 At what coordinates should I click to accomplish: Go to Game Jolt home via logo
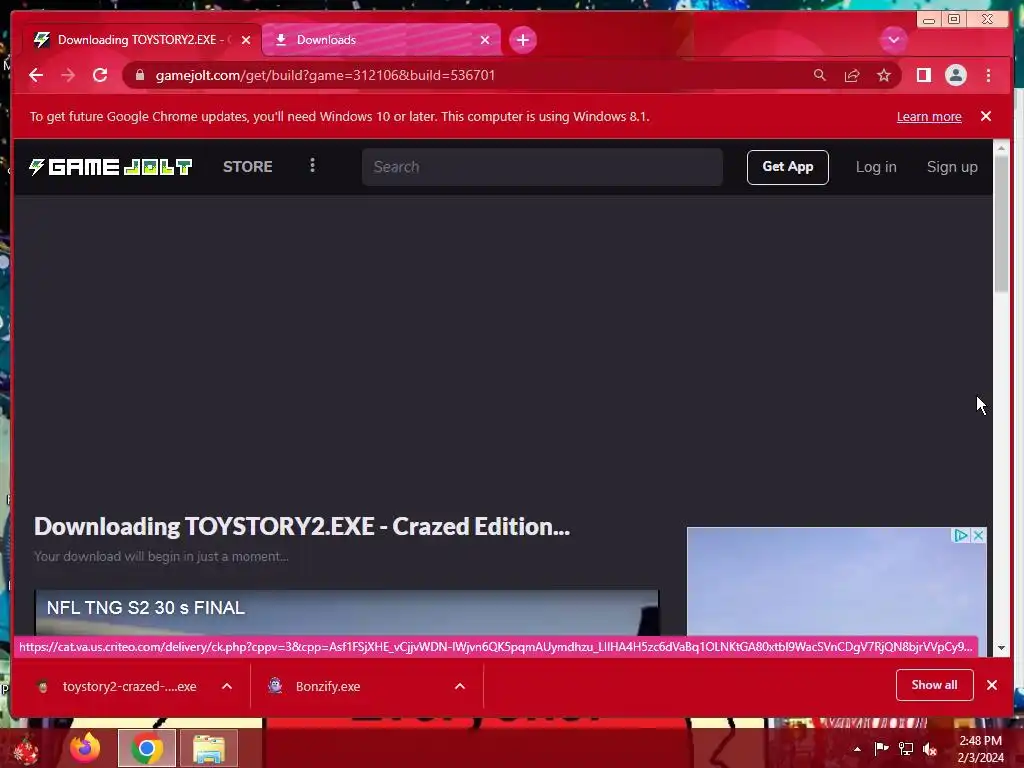(x=110, y=167)
